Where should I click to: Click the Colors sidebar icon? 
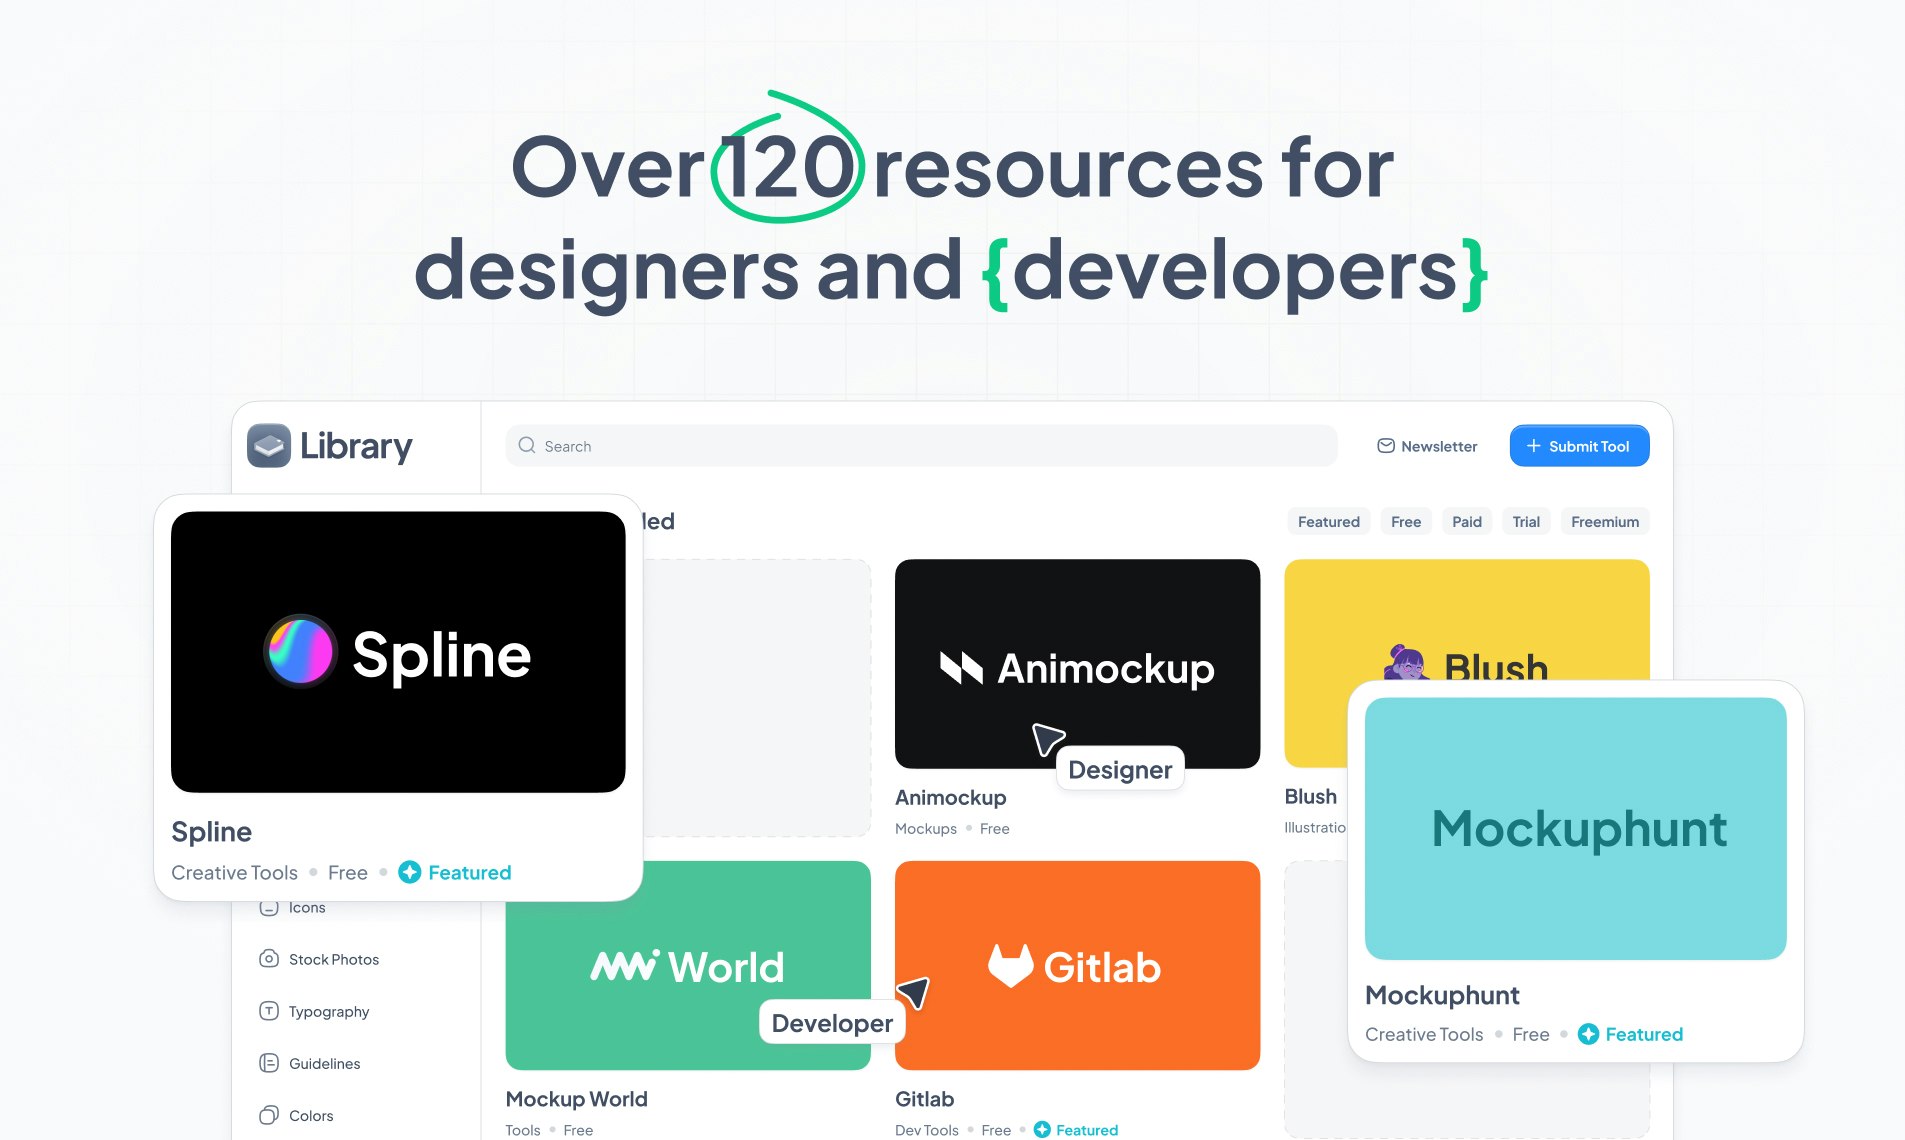click(x=269, y=1115)
